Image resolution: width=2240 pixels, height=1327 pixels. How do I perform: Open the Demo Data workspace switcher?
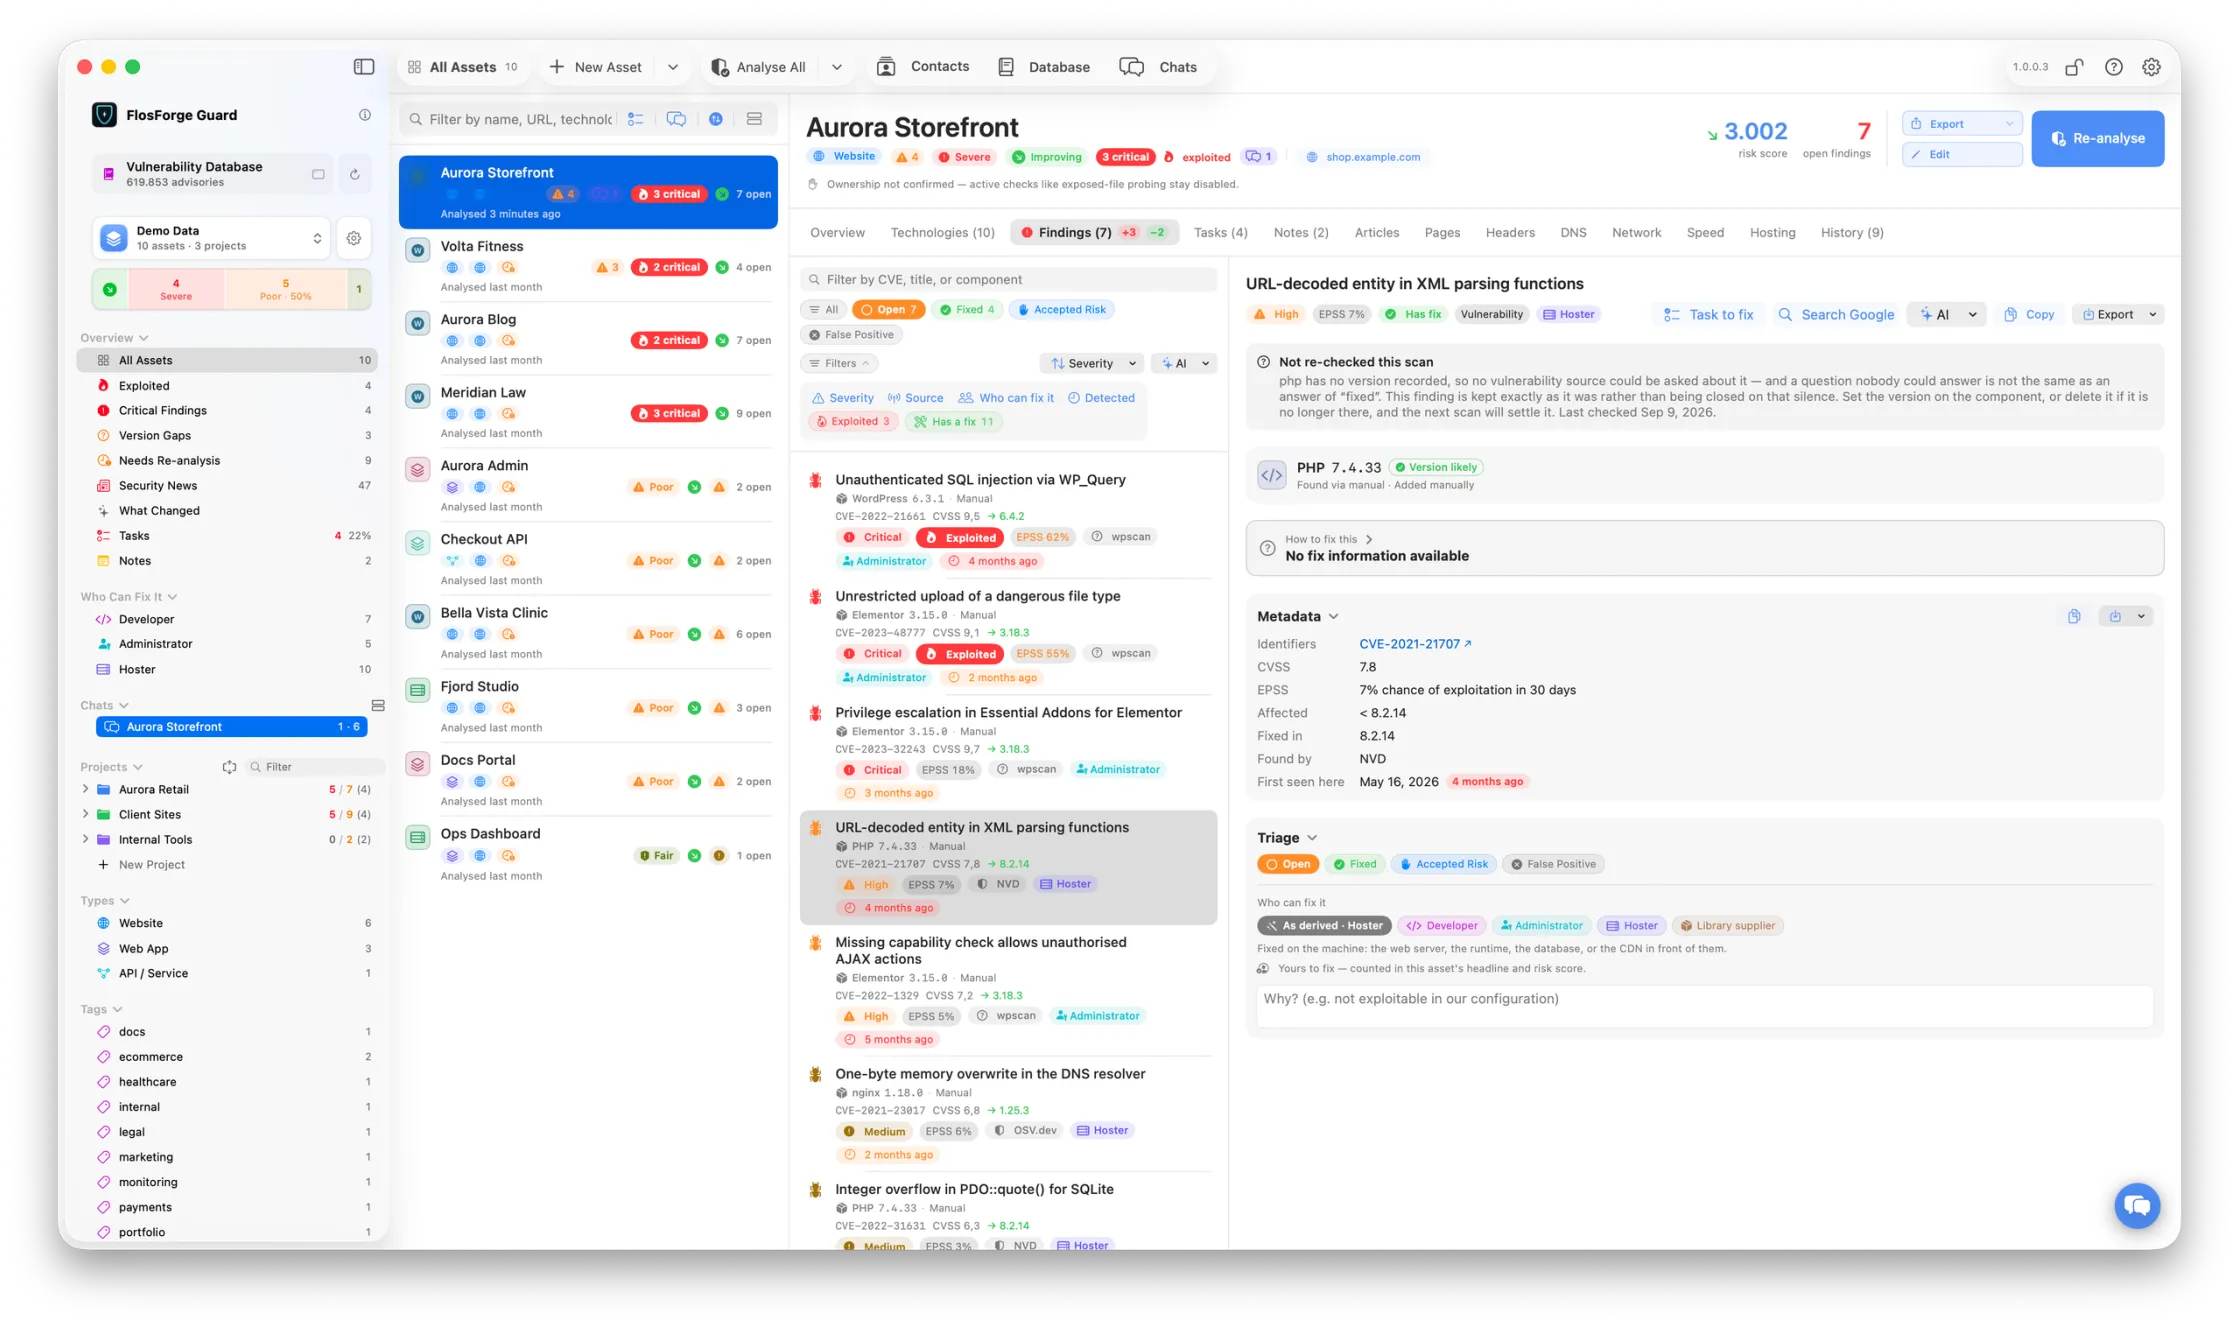pyautogui.click(x=211, y=238)
